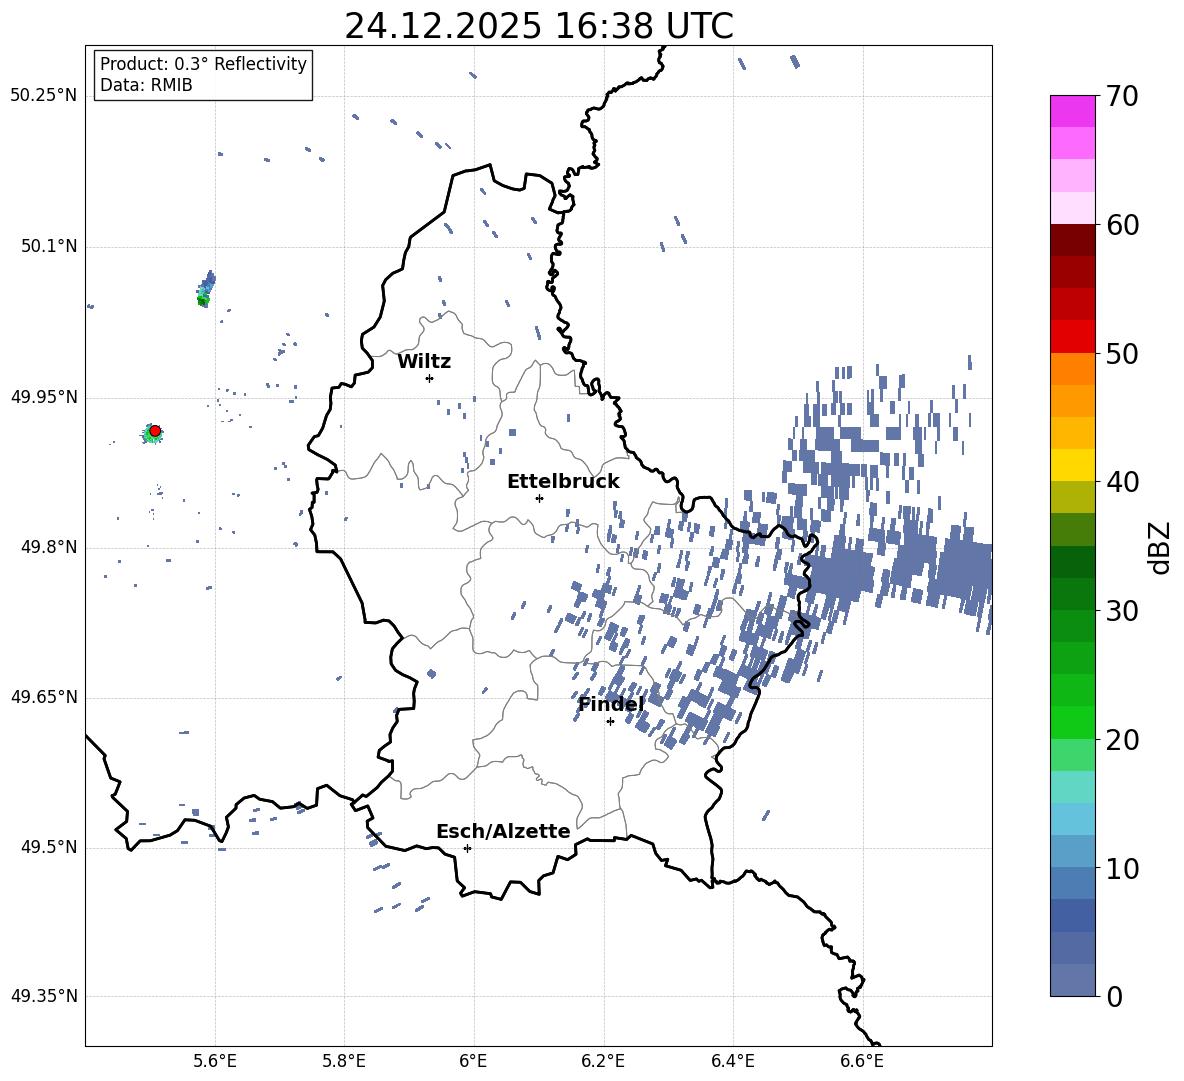Click the title 24.12.2025 16:38 UTC
Image resolution: width=1184 pixels, height=1081 pixels.
pos(539,26)
